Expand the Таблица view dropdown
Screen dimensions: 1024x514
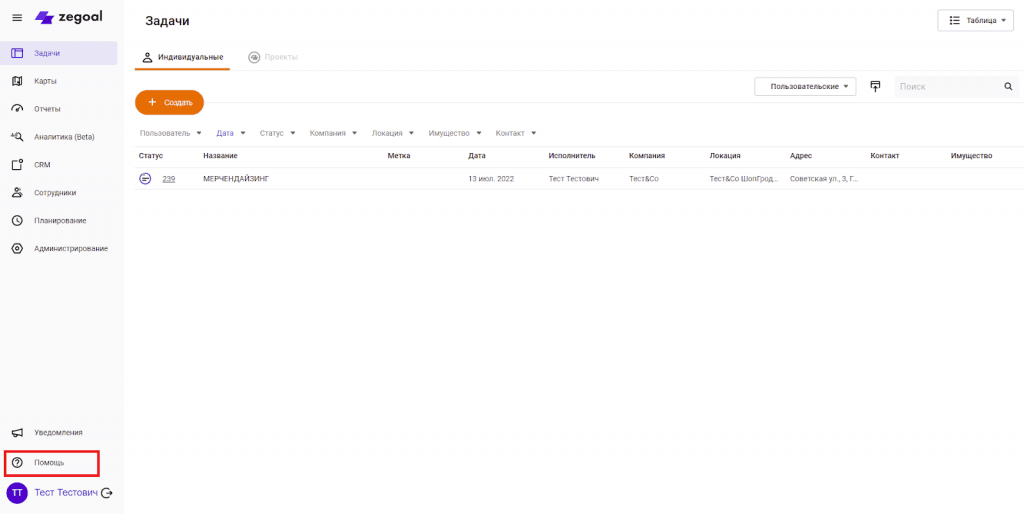click(x=974, y=20)
